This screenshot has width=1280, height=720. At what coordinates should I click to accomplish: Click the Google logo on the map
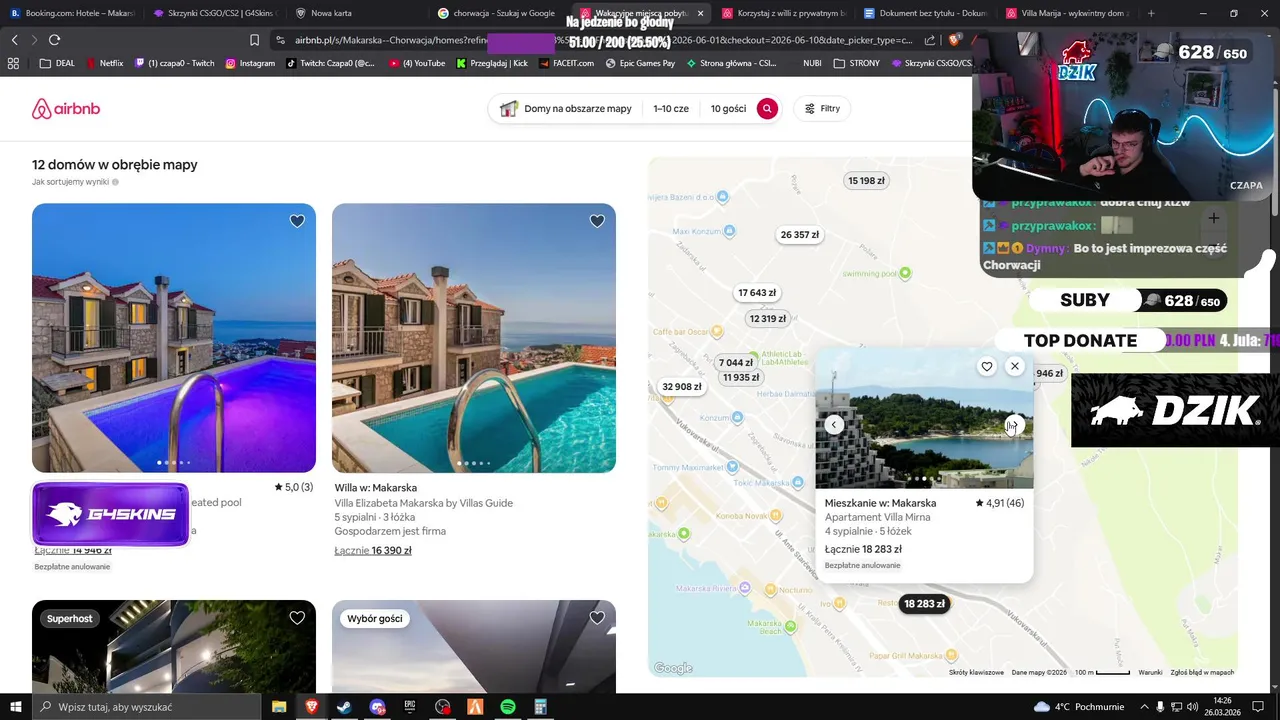click(673, 668)
